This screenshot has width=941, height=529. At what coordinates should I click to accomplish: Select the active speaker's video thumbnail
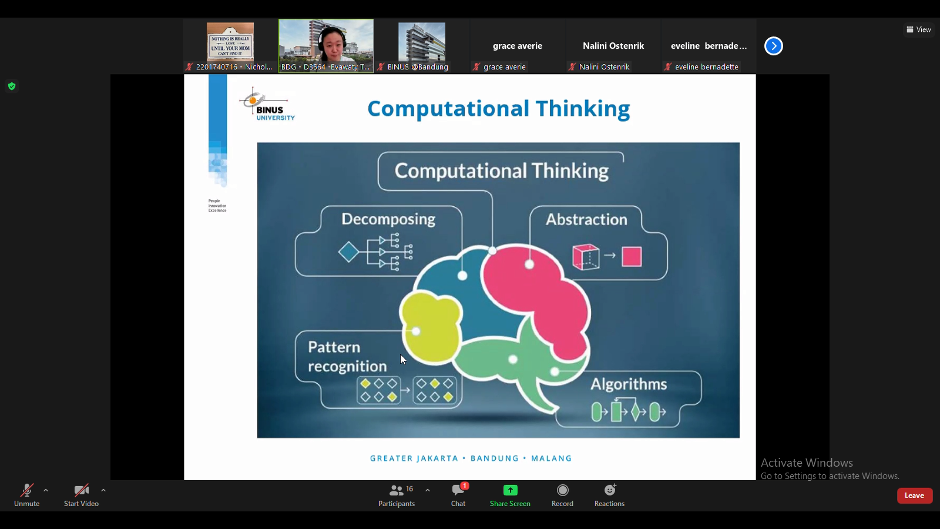(326, 45)
